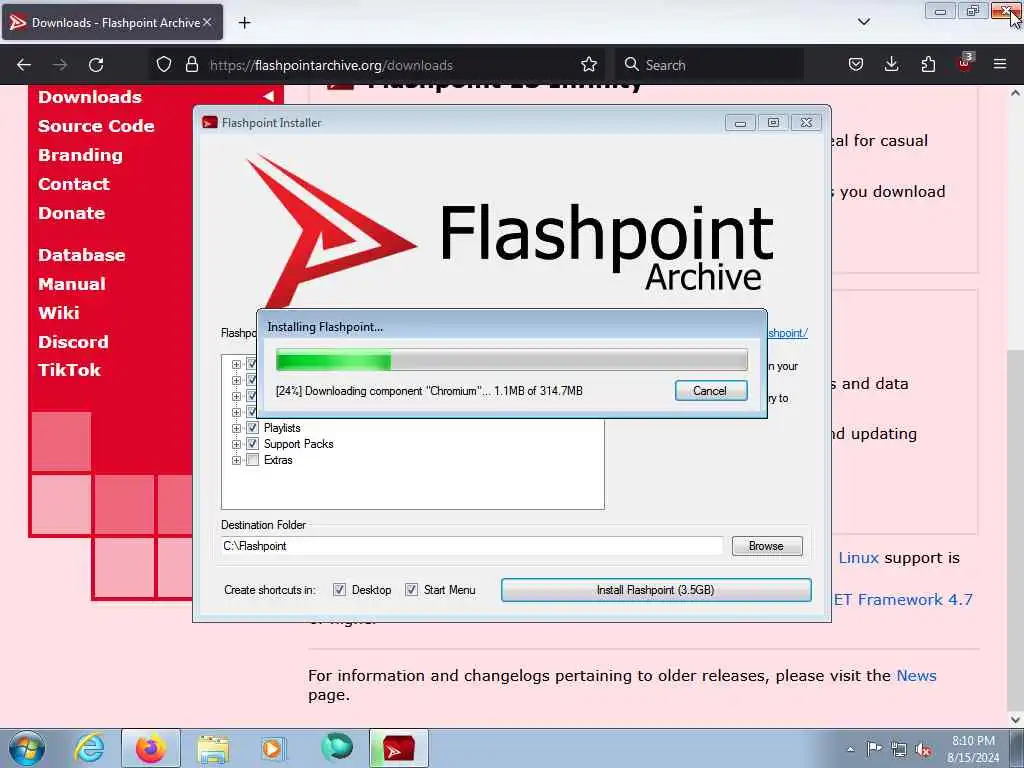Open Donate in the site sidebar
The width and height of the screenshot is (1024, 768).
[72, 213]
